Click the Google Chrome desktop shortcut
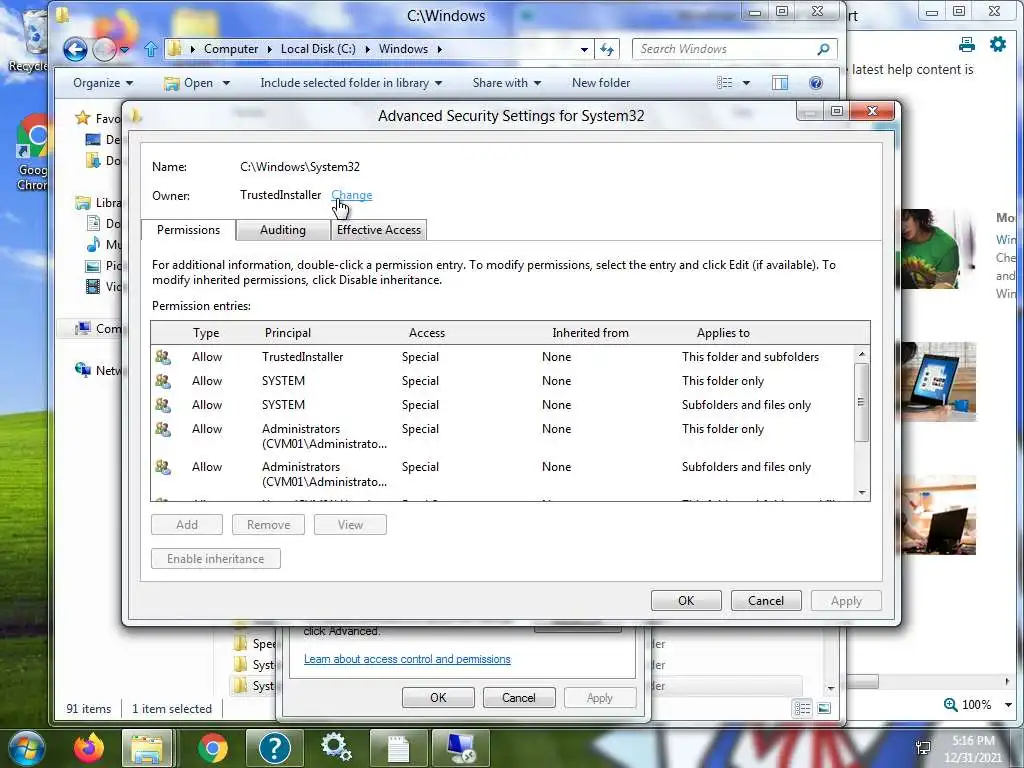The image size is (1024, 768). tap(32, 152)
